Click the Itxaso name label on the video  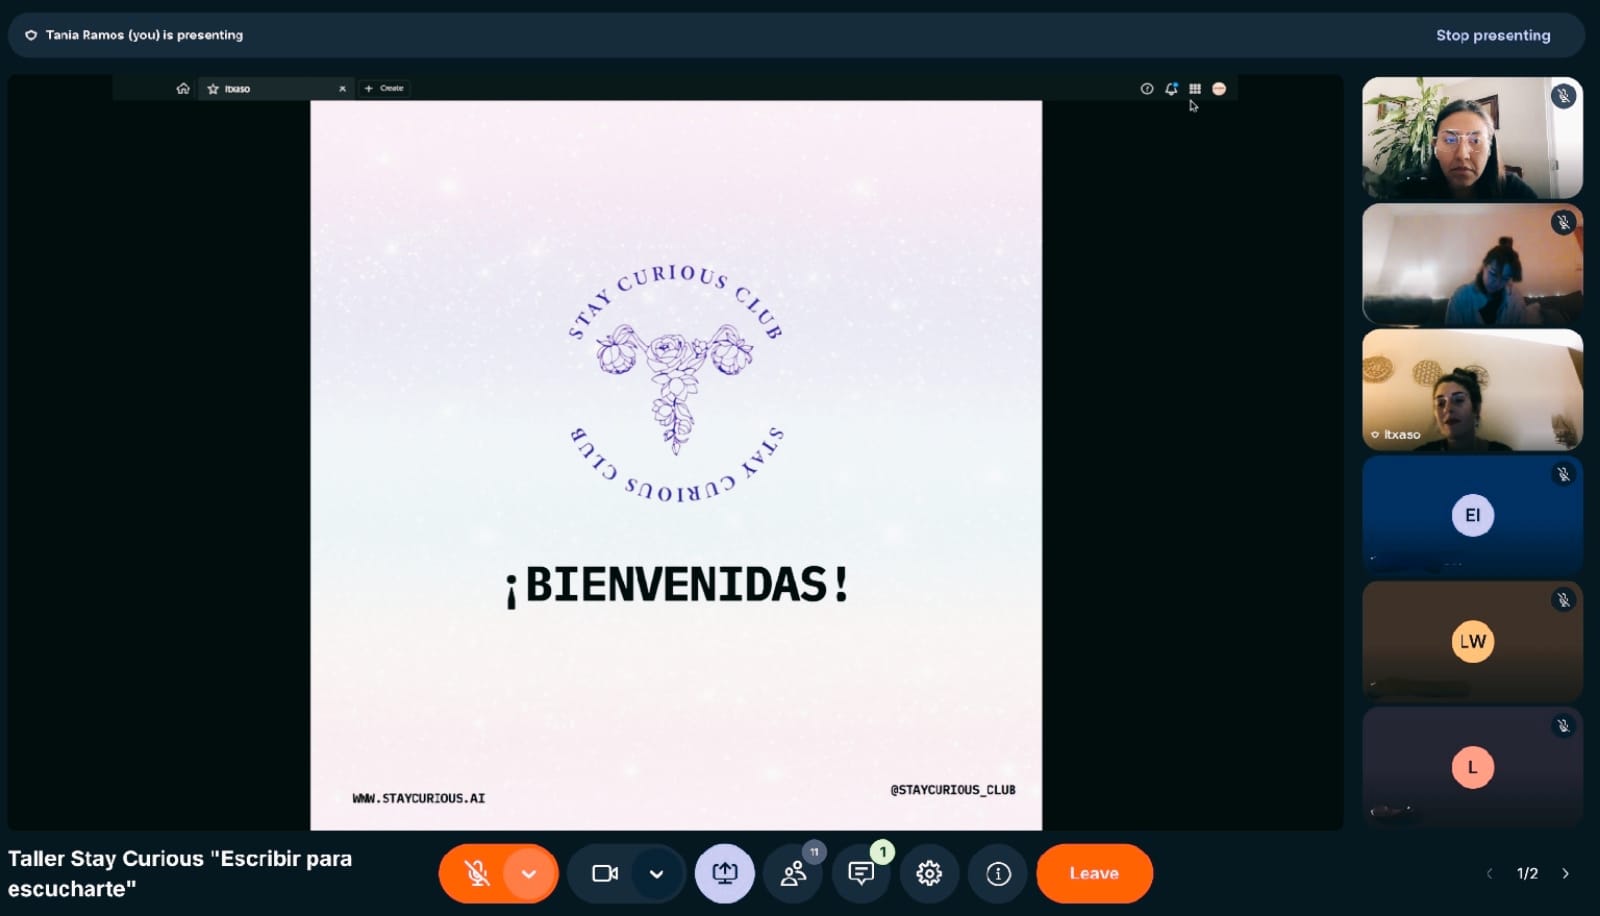click(x=1401, y=435)
